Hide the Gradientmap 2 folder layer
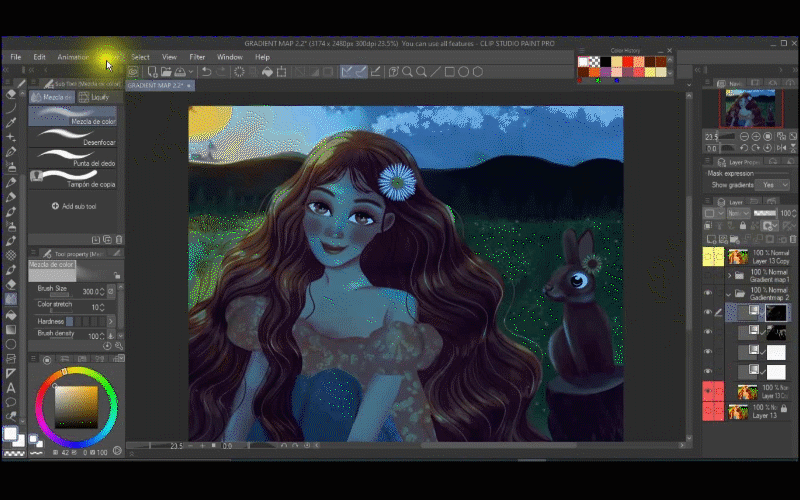 708,293
